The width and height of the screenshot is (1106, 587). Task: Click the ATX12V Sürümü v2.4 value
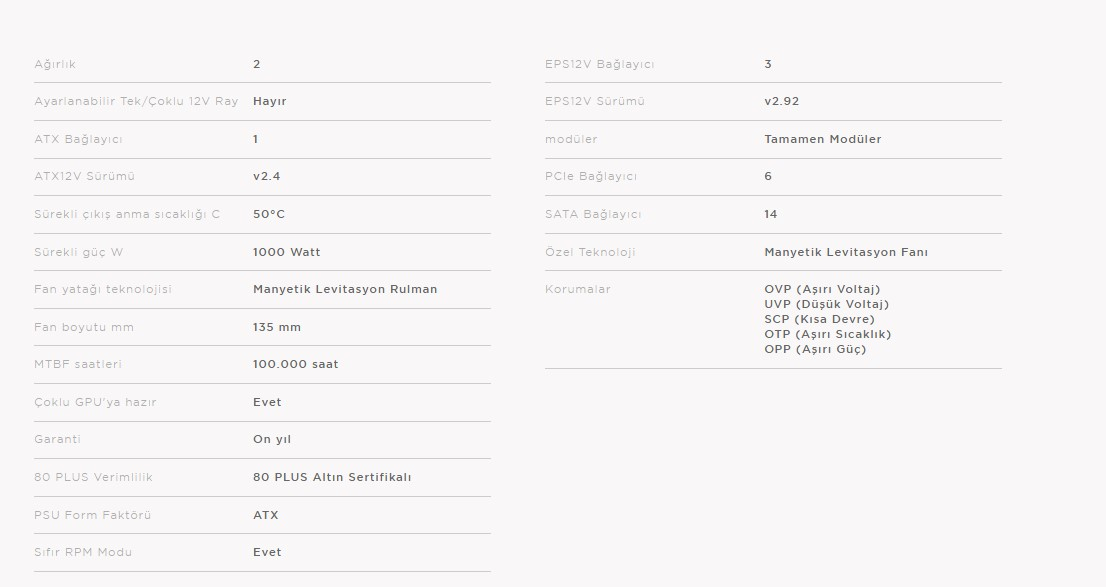[267, 176]
